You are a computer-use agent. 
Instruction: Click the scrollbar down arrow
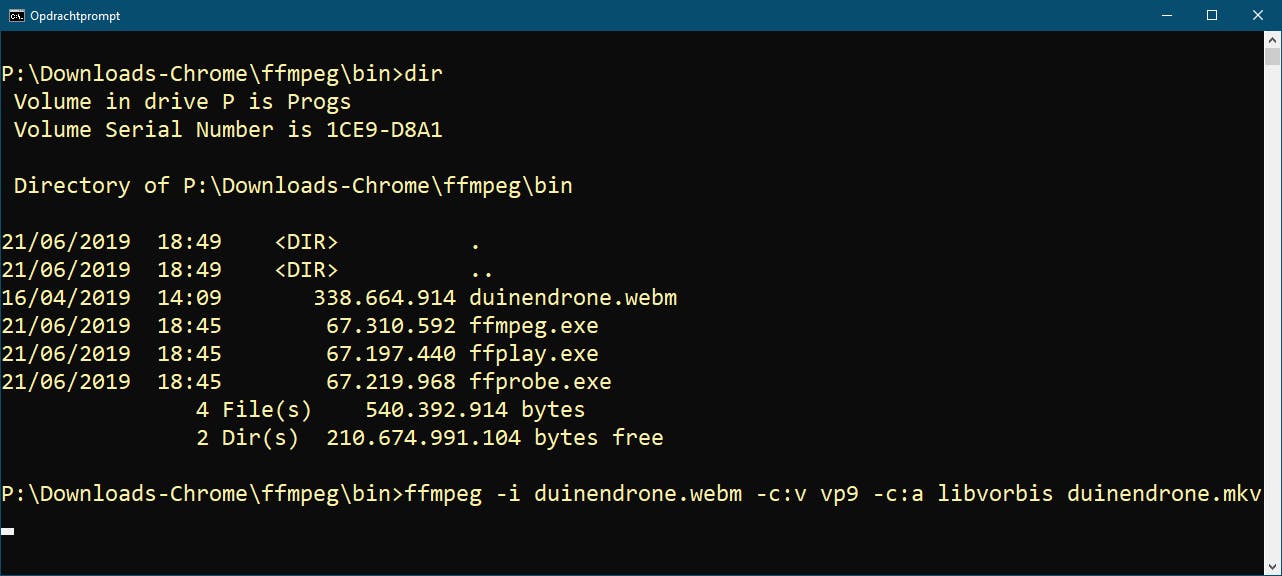coord(1273,566)
